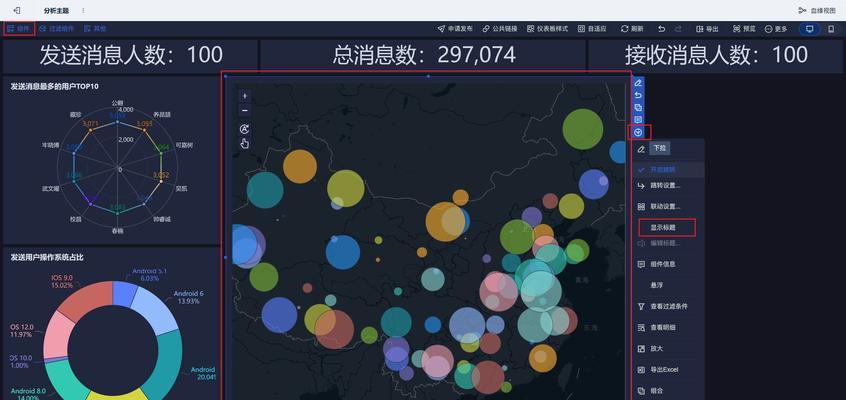This screenshot has width=846, height=400.
Task: Click 导出 to export the dashboard
Action: coord(707,29)
